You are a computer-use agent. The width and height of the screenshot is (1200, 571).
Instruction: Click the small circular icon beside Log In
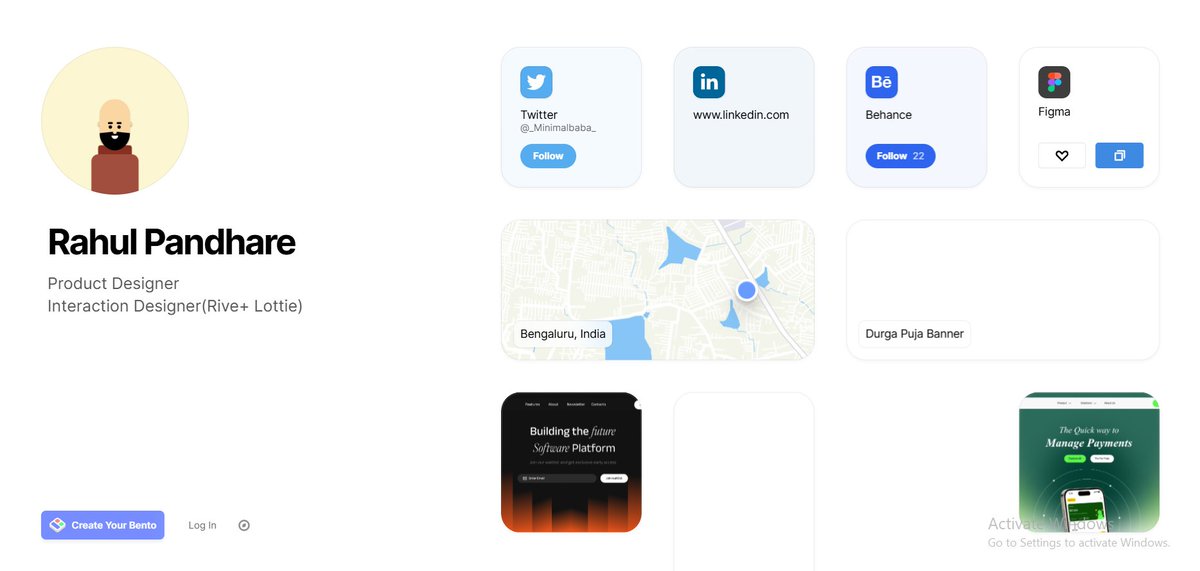244,525
